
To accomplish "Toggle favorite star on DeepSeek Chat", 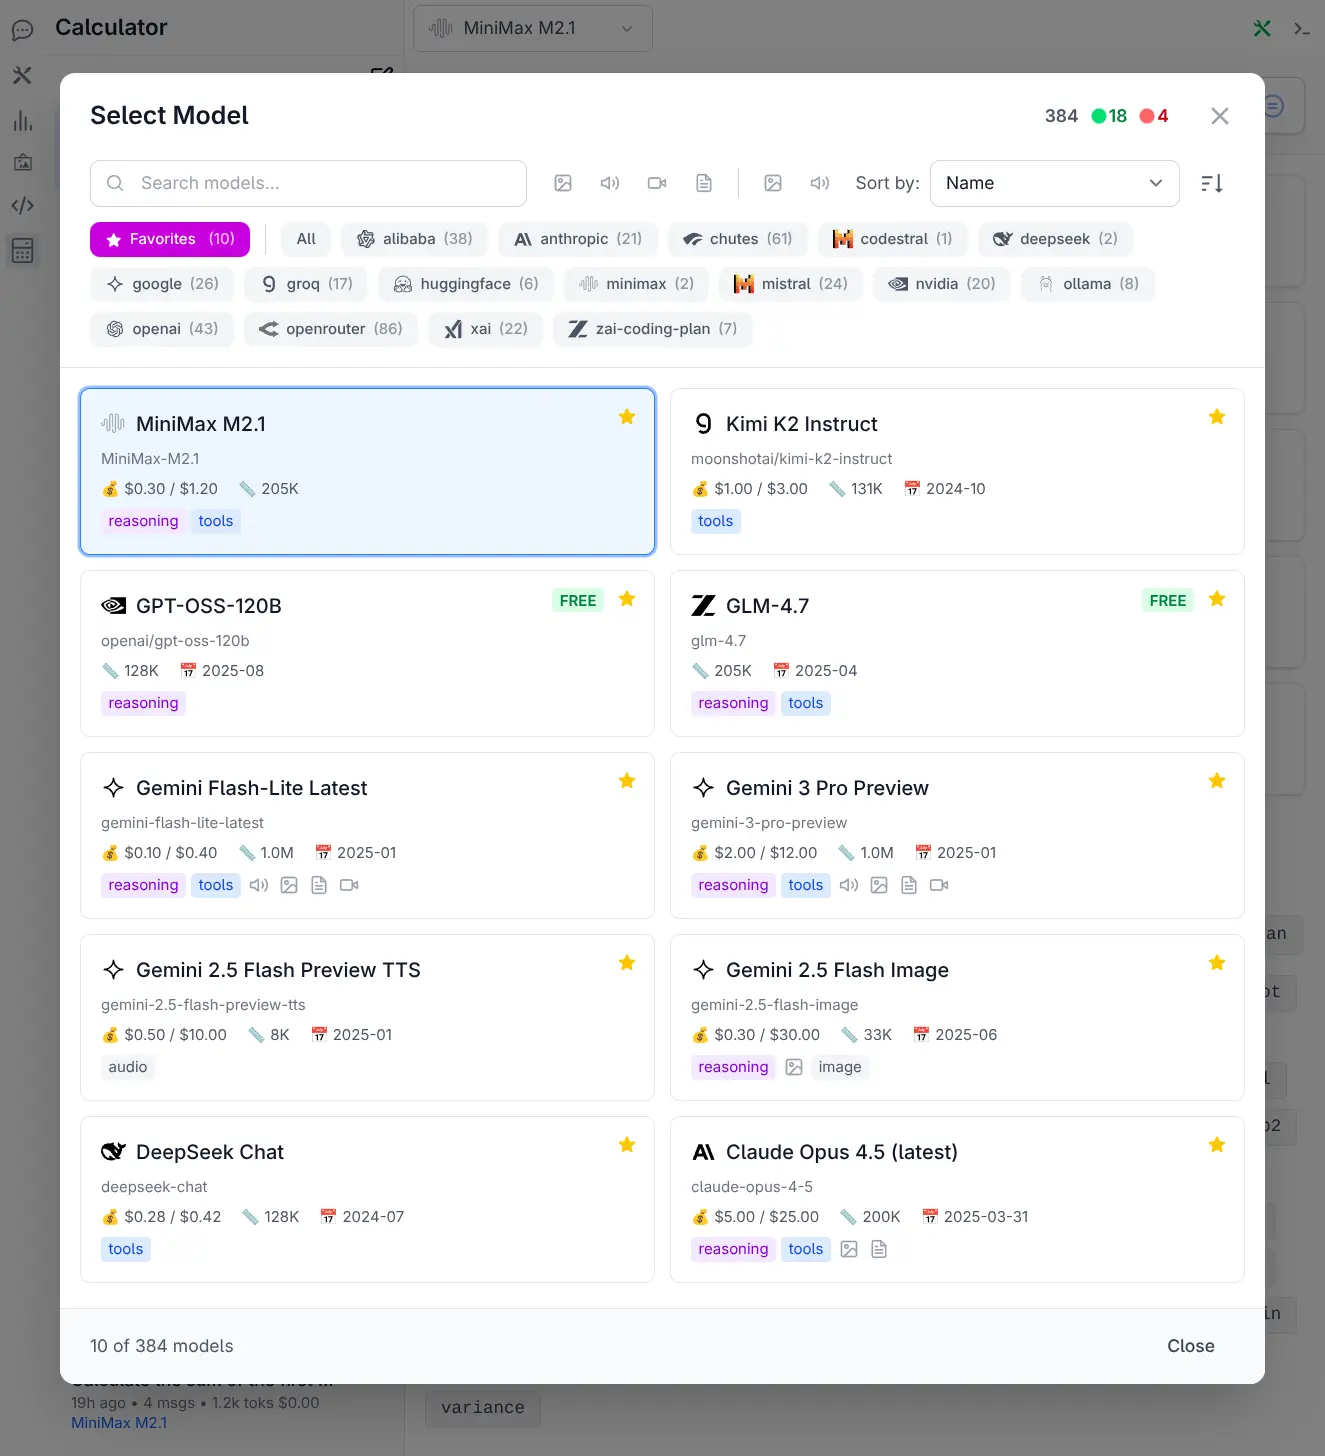I will 627,1145.
